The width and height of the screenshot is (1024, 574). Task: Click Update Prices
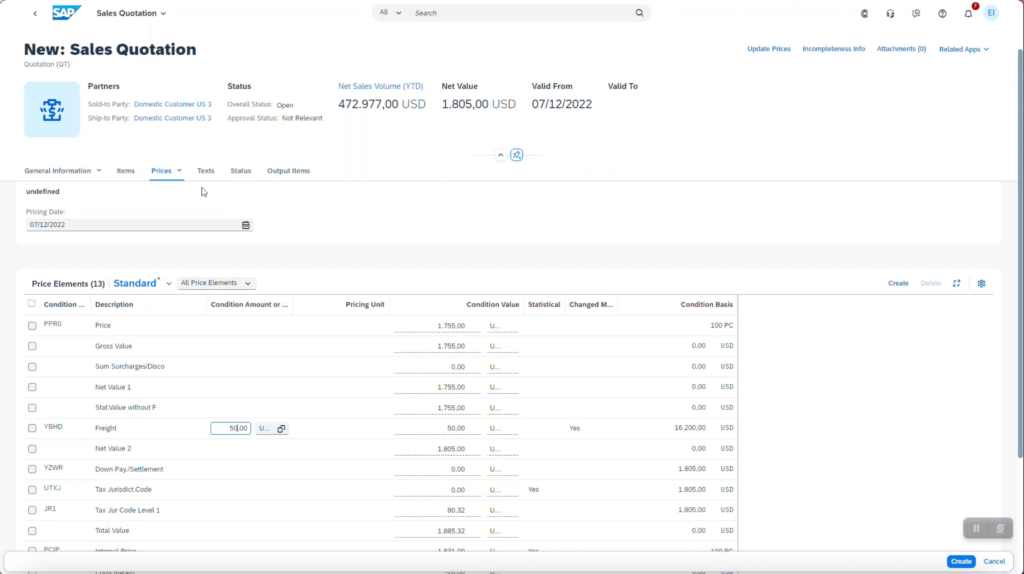pos(769,49)
